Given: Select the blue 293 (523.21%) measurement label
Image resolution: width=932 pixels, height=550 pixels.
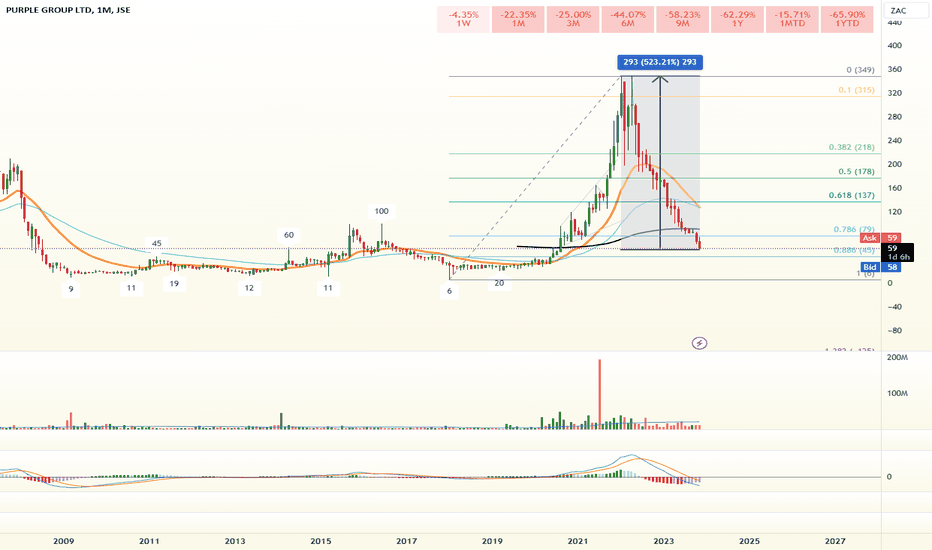Looking at the screenshot, I should point(660,62).
